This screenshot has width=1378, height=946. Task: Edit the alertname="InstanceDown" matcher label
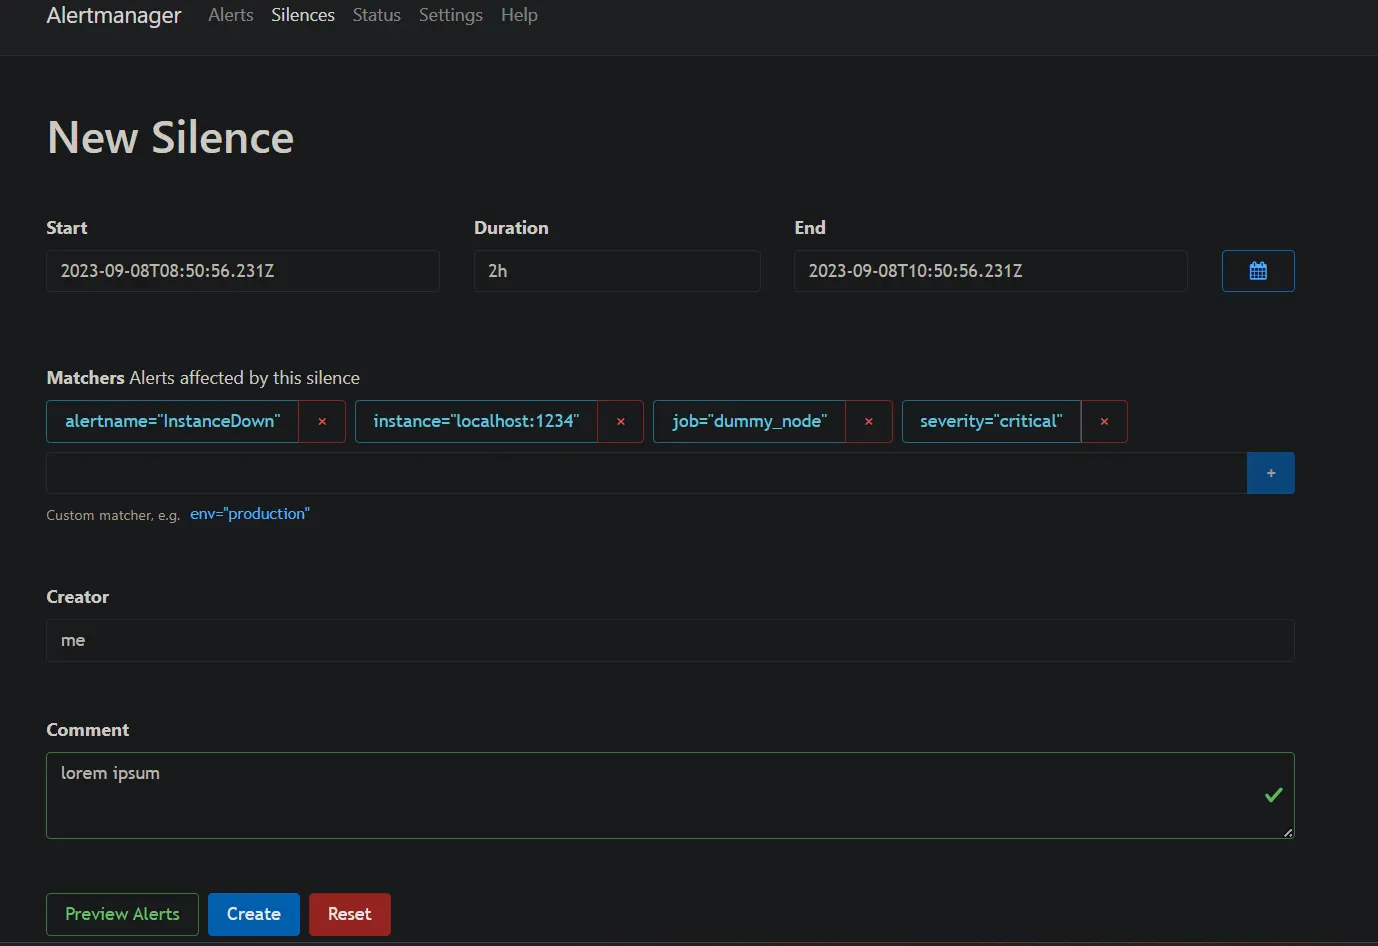coord(173,421)
